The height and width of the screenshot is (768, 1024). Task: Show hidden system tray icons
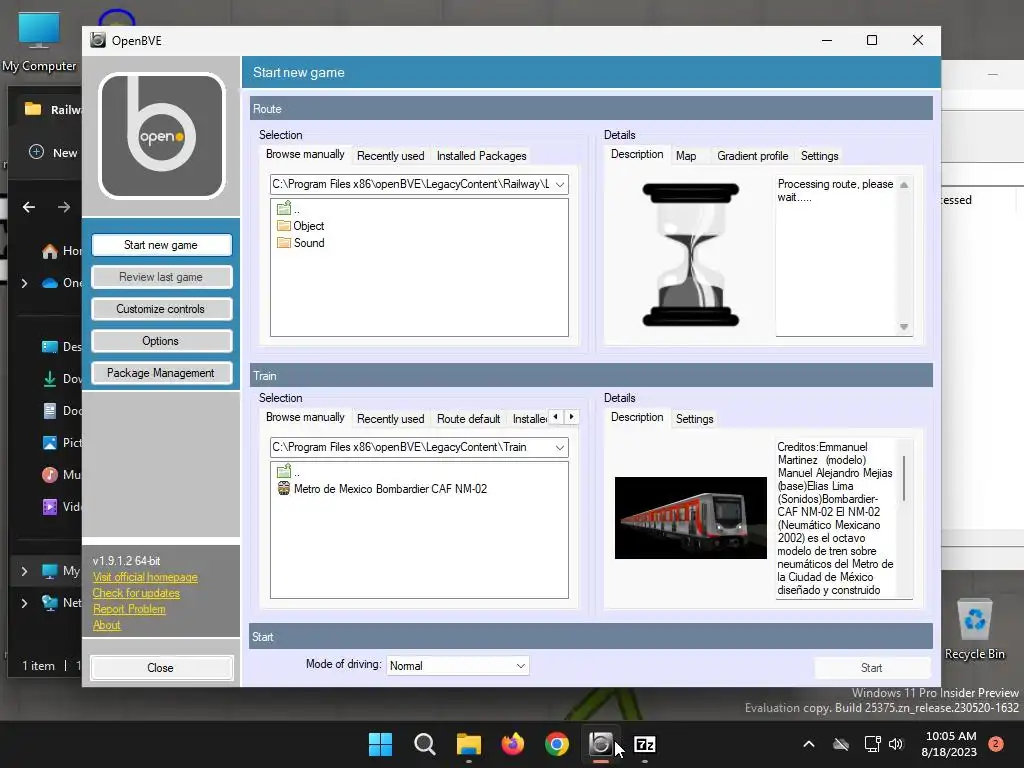(808, 744)
